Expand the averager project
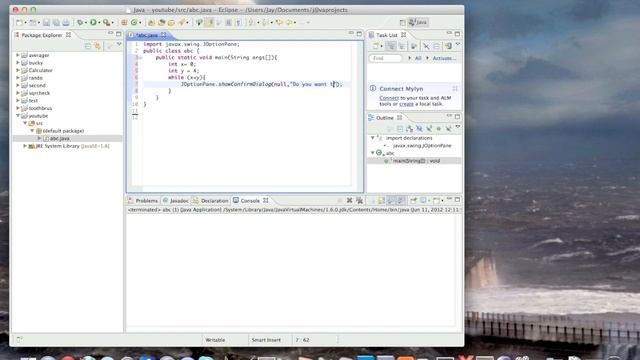The image size is (640, 360). [x=18, y=55]
